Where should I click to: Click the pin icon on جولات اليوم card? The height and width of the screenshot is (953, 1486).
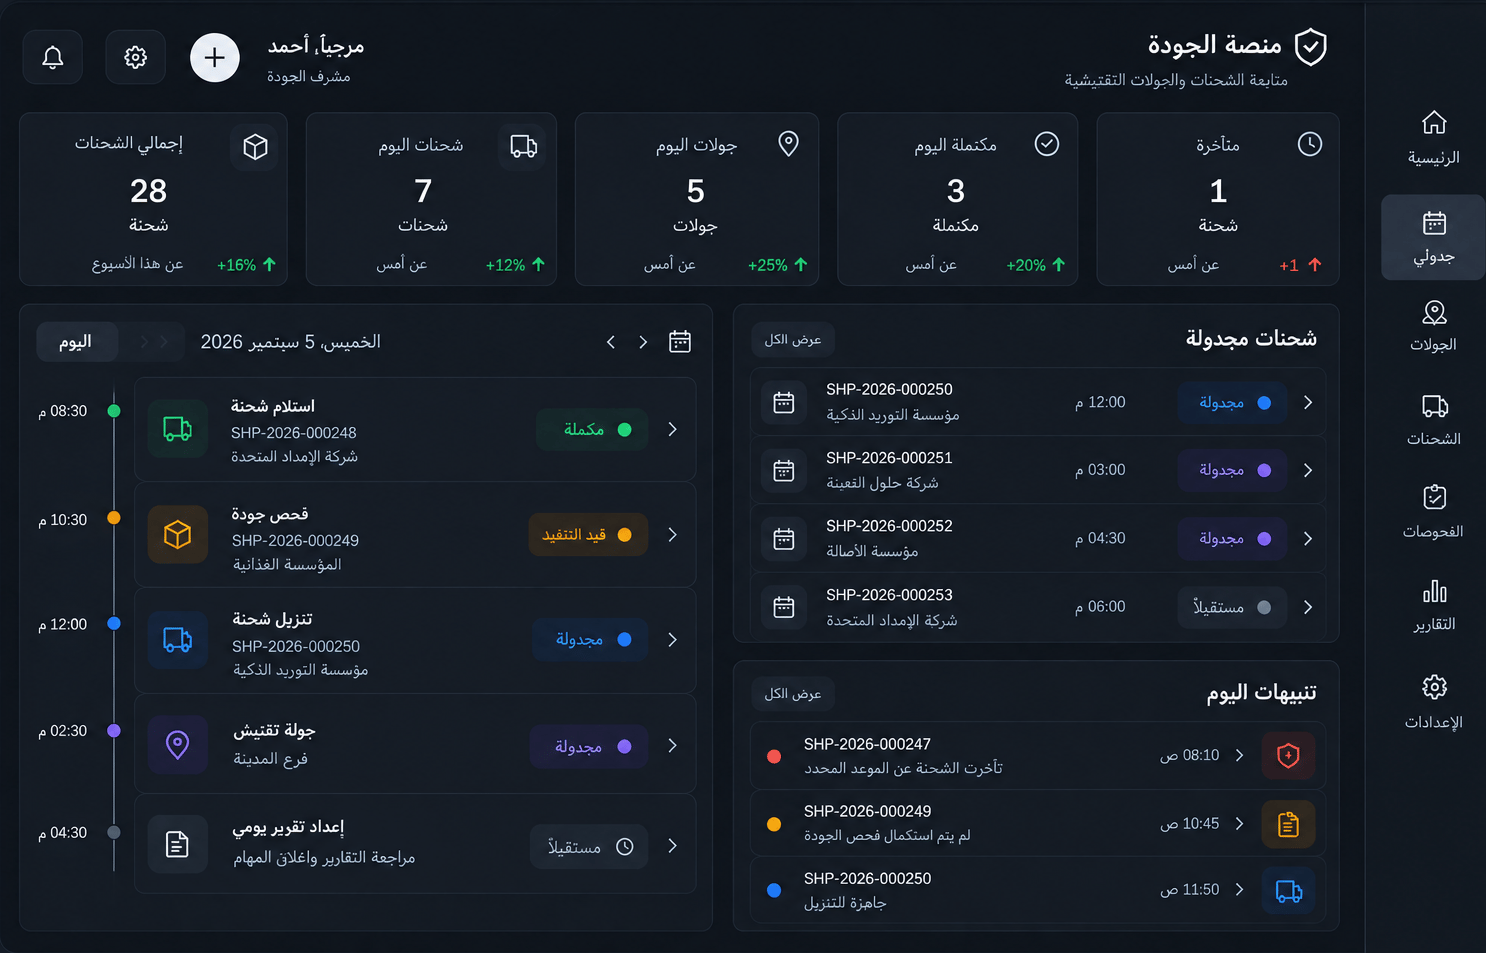pos(788,144)
